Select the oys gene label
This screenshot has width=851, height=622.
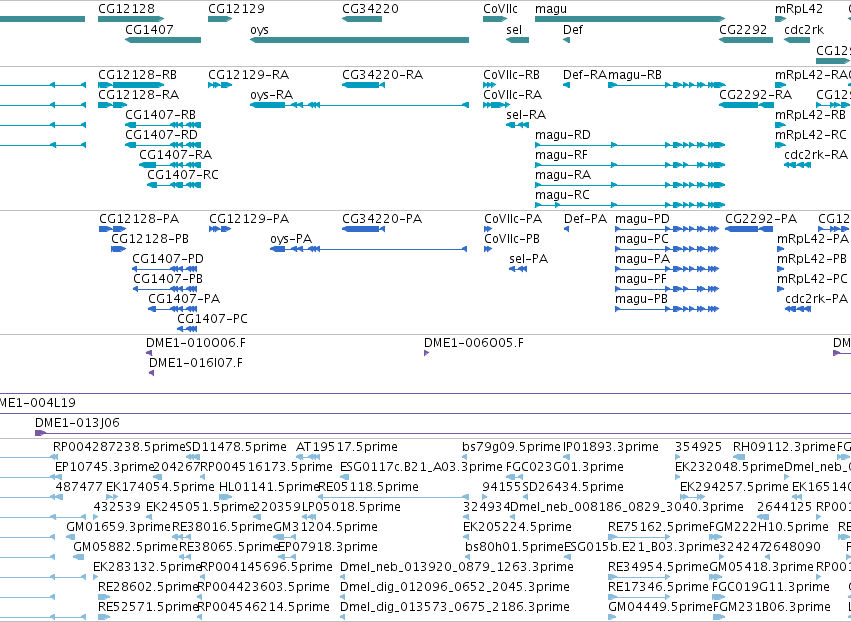pyautogui.click(x=259, y=29)
